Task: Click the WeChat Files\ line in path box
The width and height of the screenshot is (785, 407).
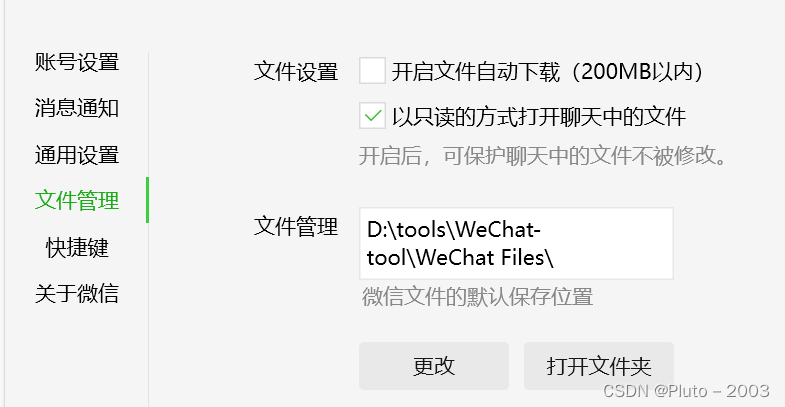Action: (x=460, y=258)
